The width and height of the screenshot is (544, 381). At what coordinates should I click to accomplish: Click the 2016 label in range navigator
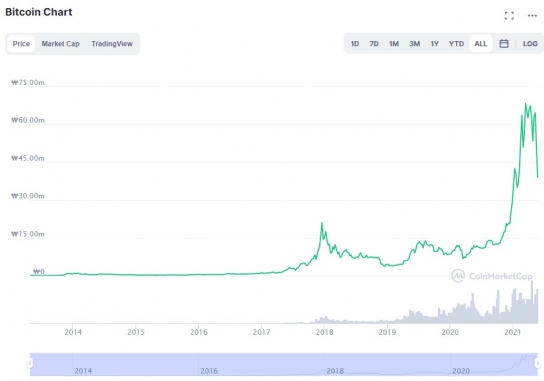pyautogui.click(x=209, y=371)
